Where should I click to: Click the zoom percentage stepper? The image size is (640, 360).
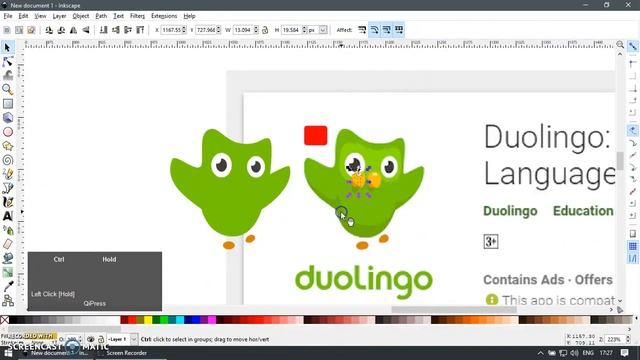[628, 339]
